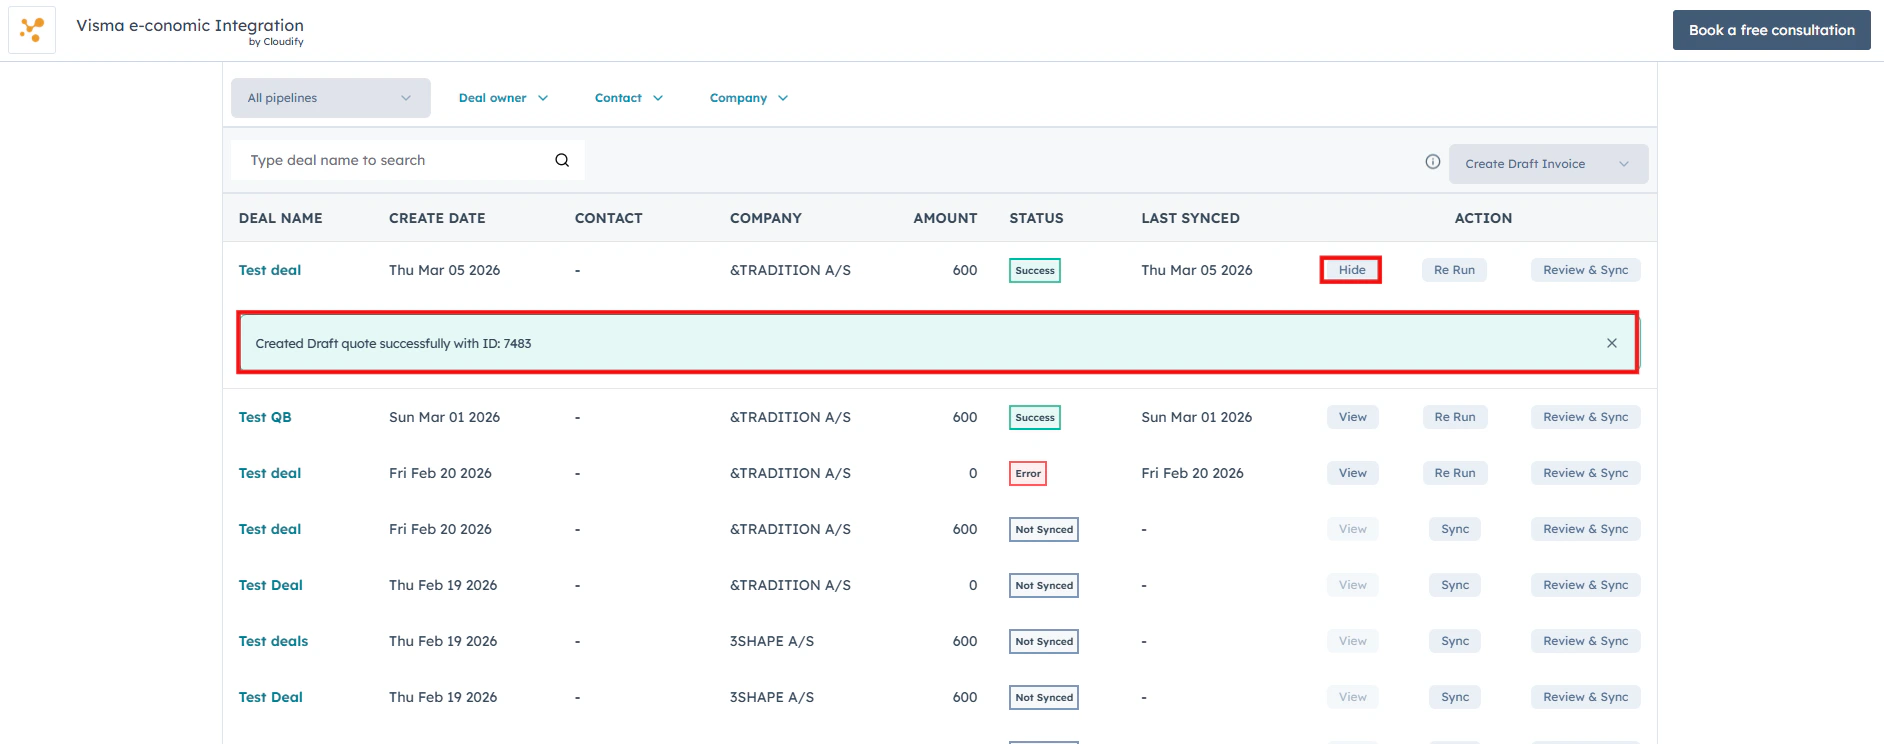
Task: Click the Not Synced badge on Test deals row
Action: (x=1044, y=641)
